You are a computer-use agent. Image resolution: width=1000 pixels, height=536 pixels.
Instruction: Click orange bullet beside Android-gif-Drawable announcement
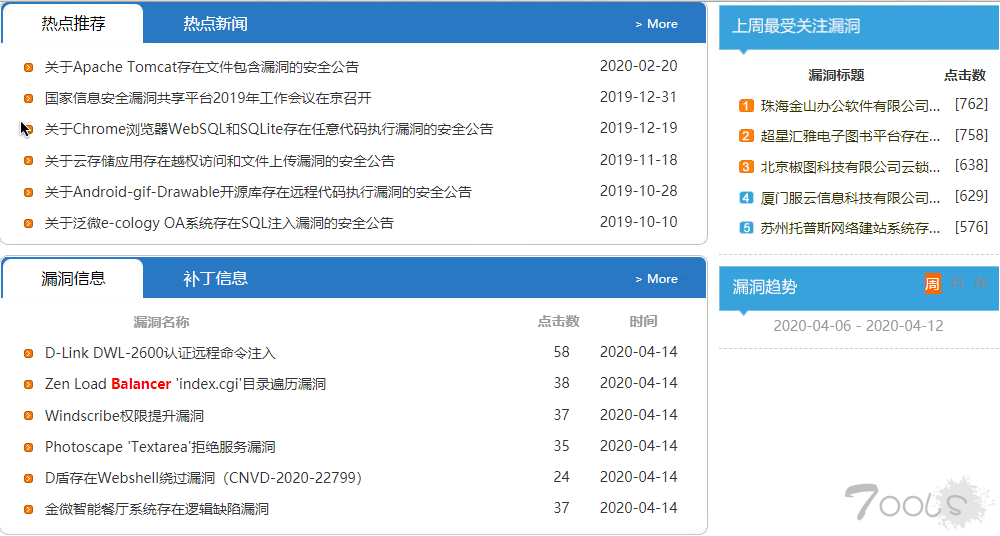(29, 192)
